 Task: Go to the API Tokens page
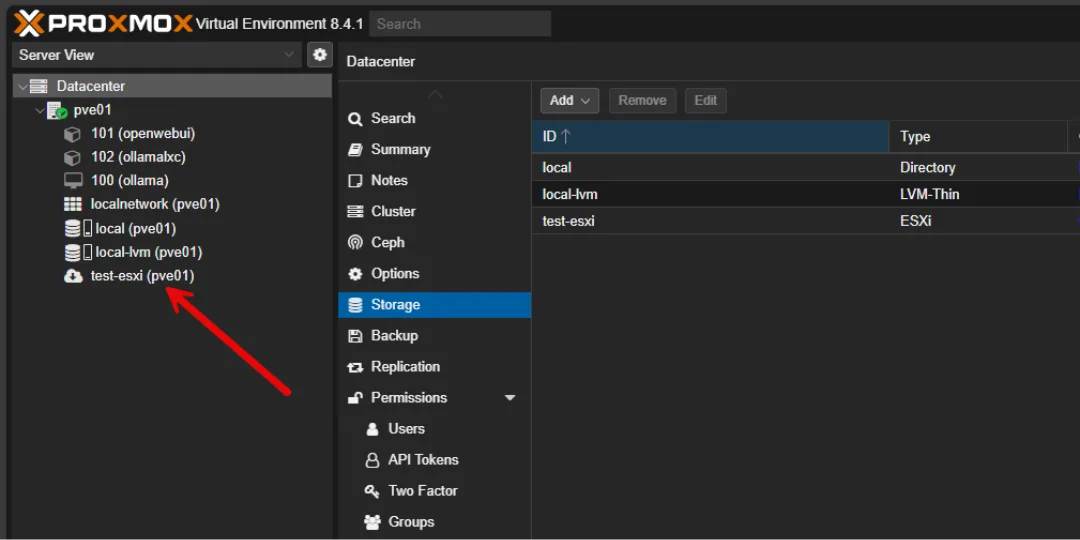click(x=423, y=460)
